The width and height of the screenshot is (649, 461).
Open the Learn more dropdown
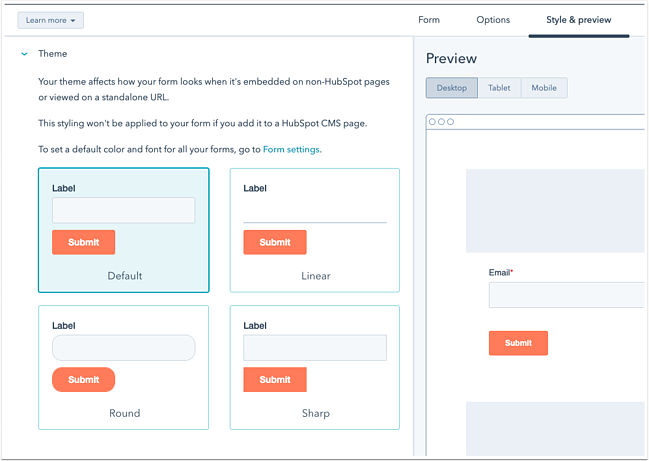coord(50,20)
